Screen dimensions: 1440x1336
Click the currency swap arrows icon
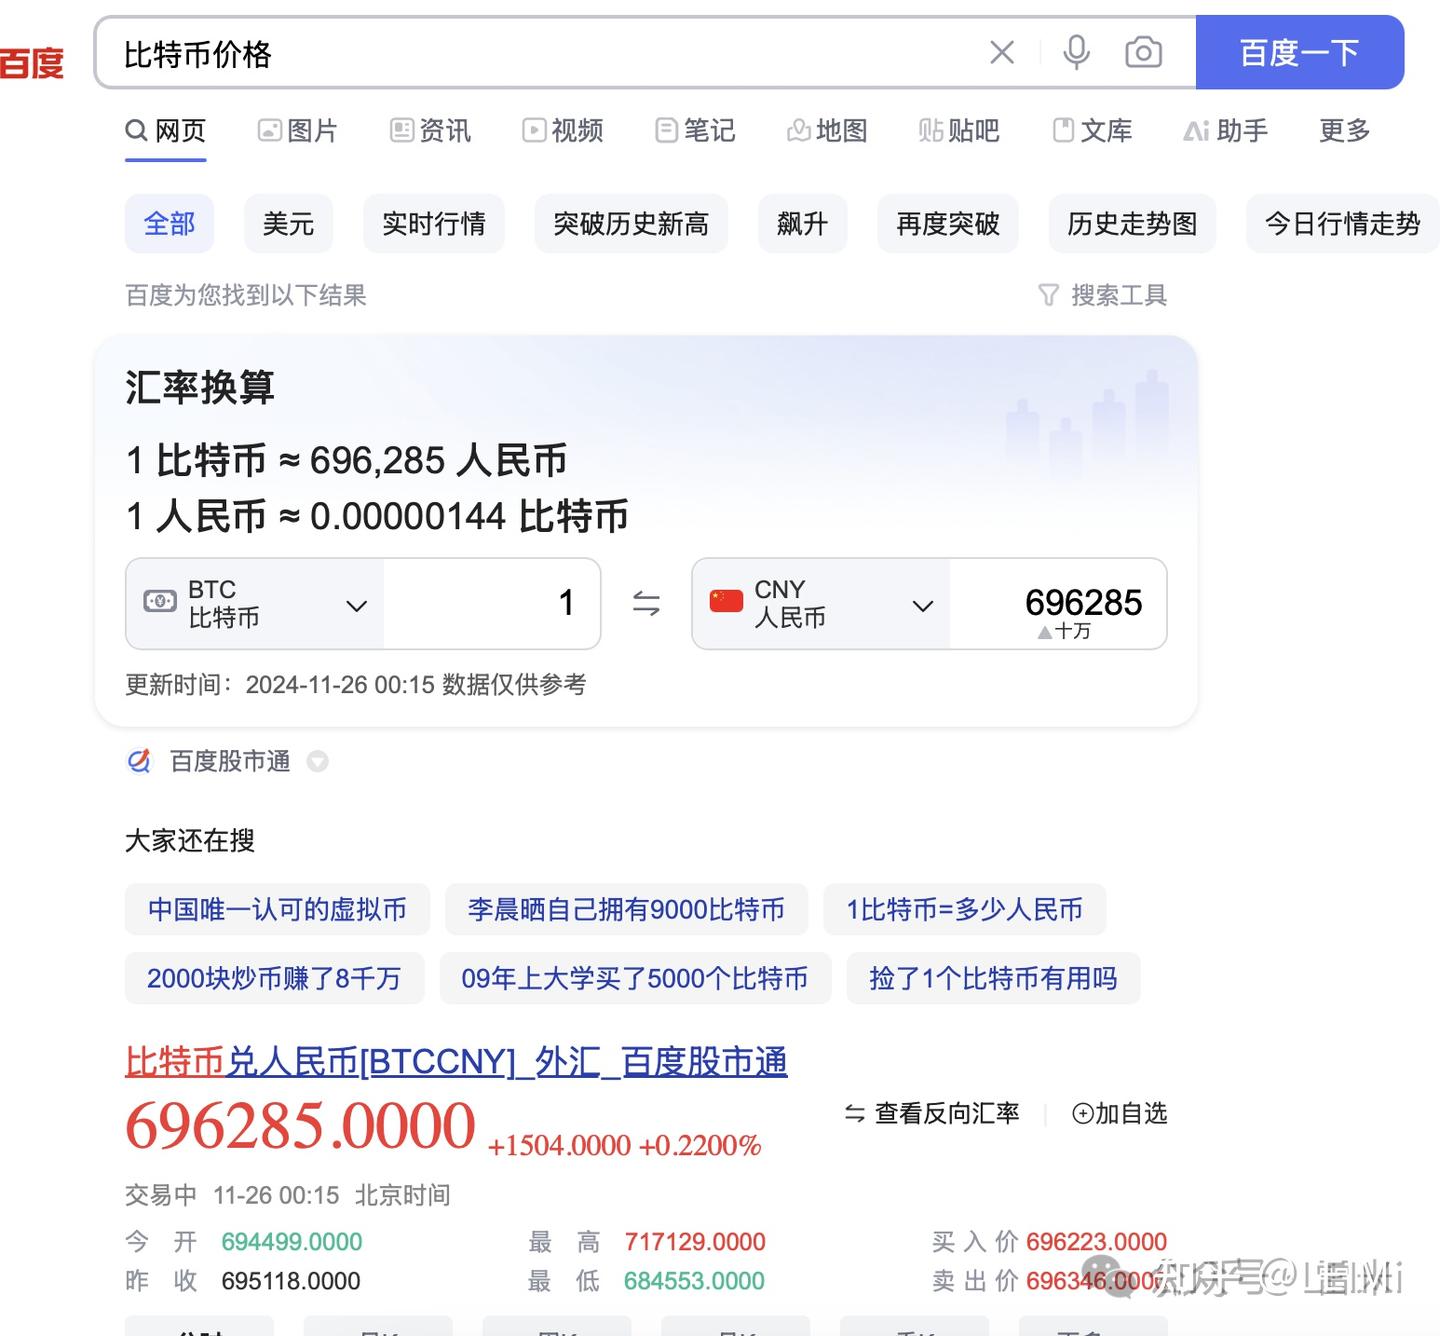646,603
